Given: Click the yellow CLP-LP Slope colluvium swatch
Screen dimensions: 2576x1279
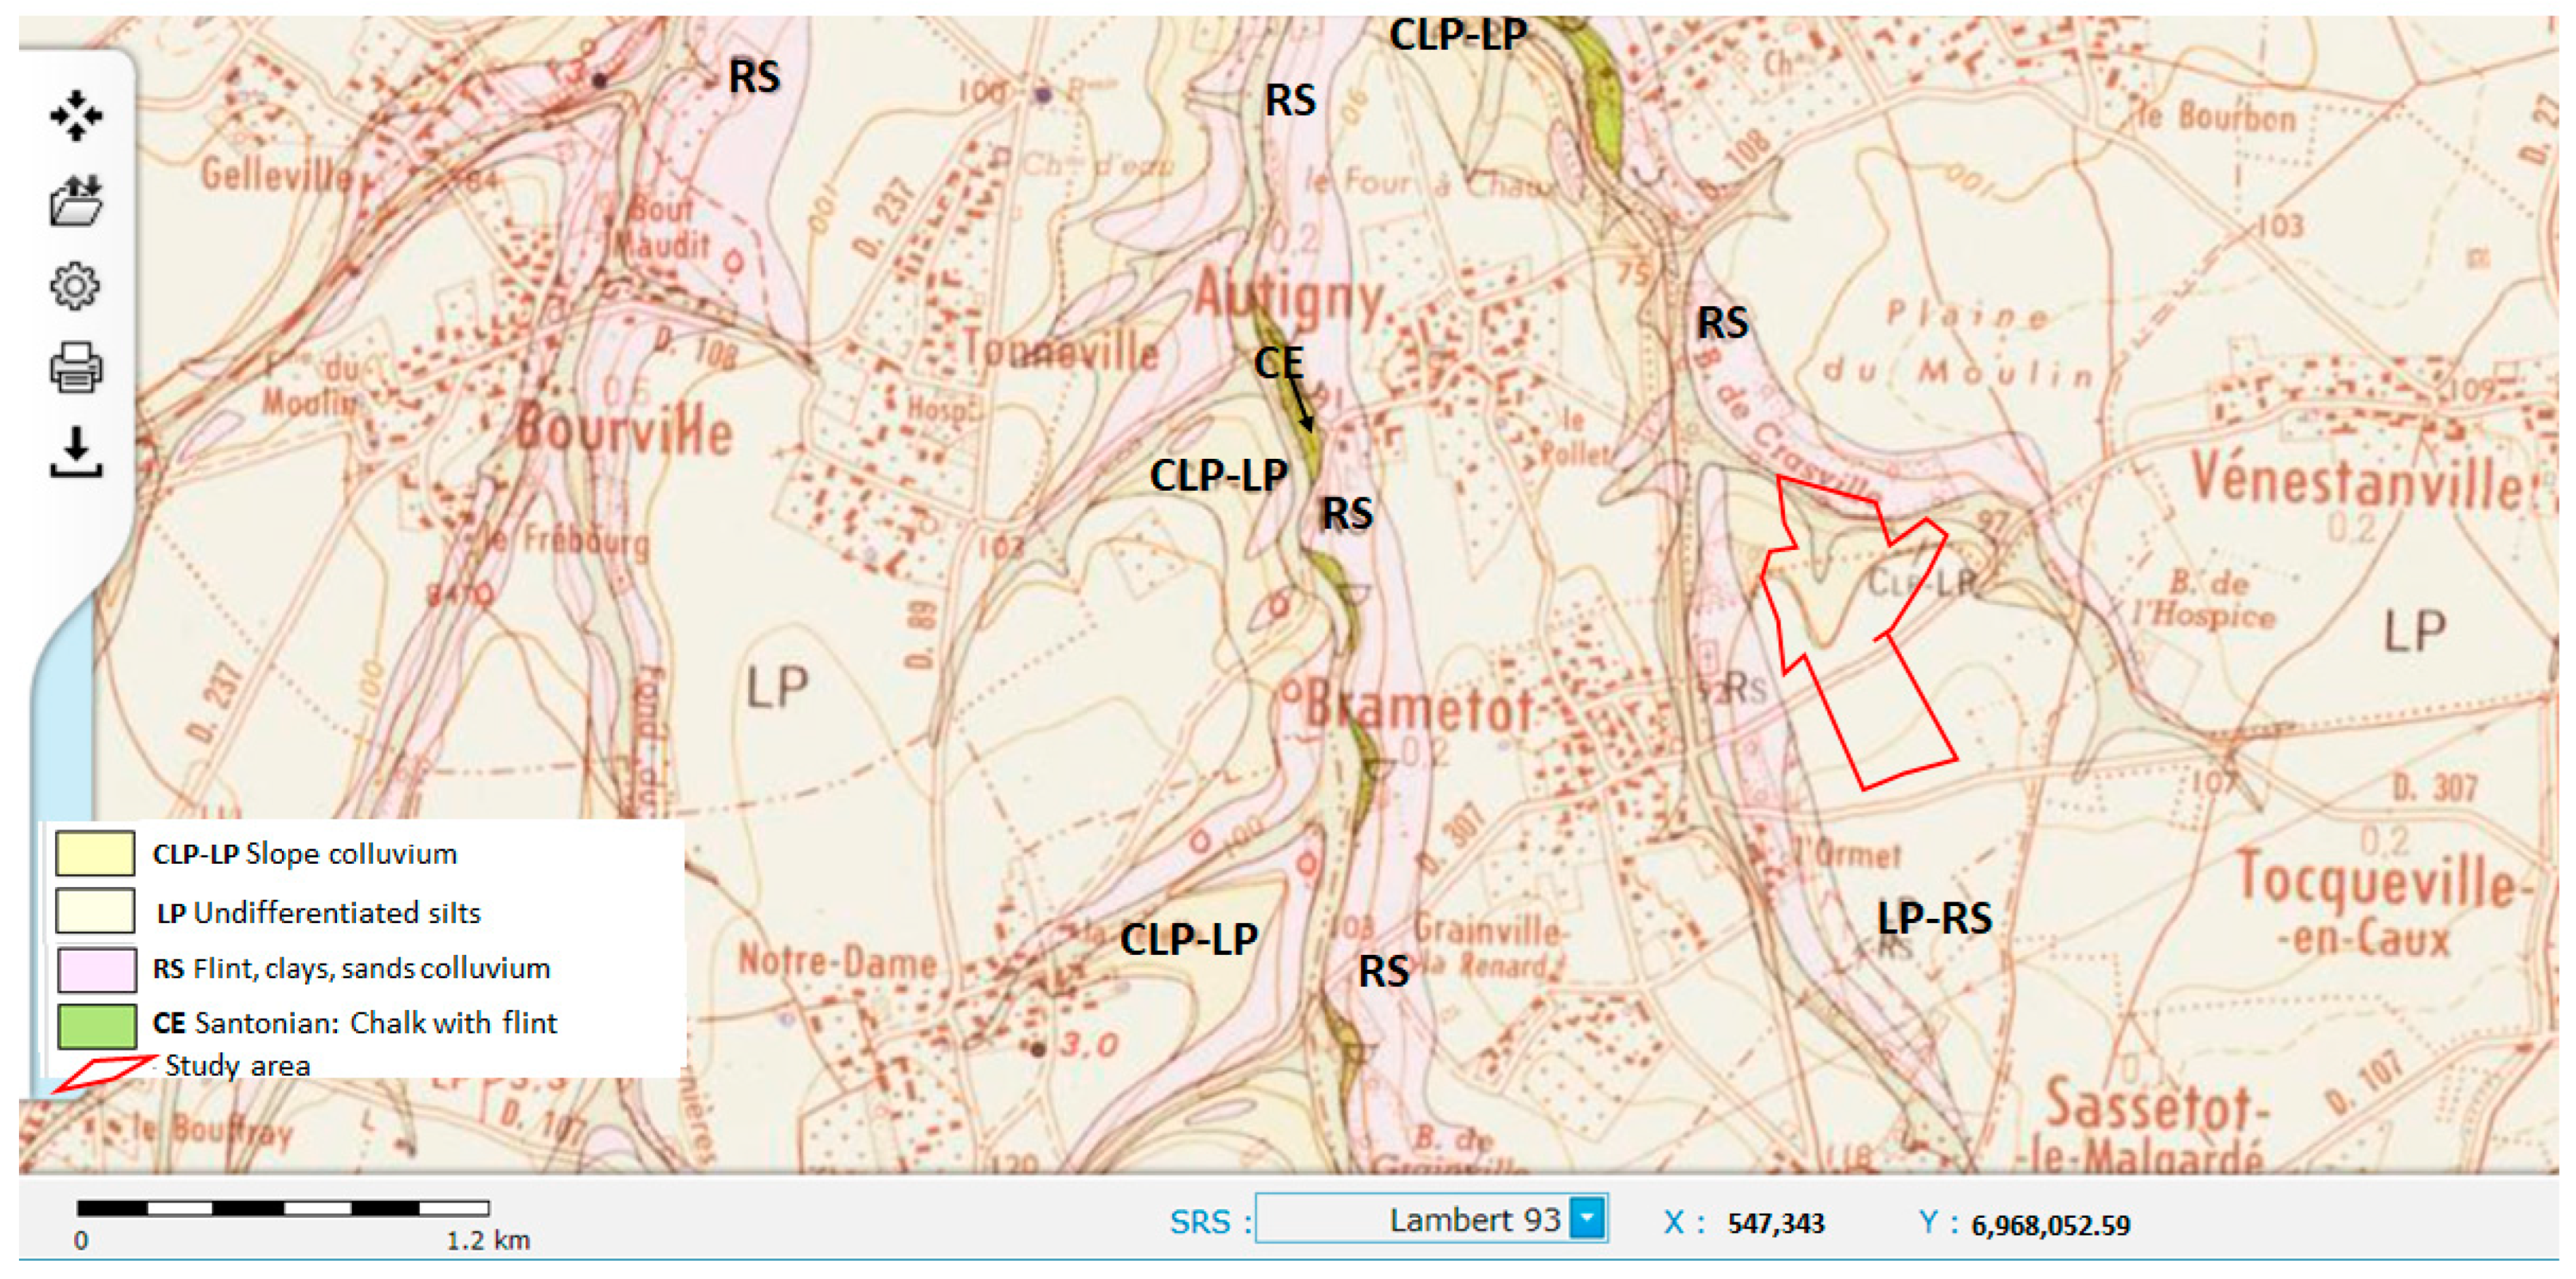Looking at the screenshot, I should point(95,853).
